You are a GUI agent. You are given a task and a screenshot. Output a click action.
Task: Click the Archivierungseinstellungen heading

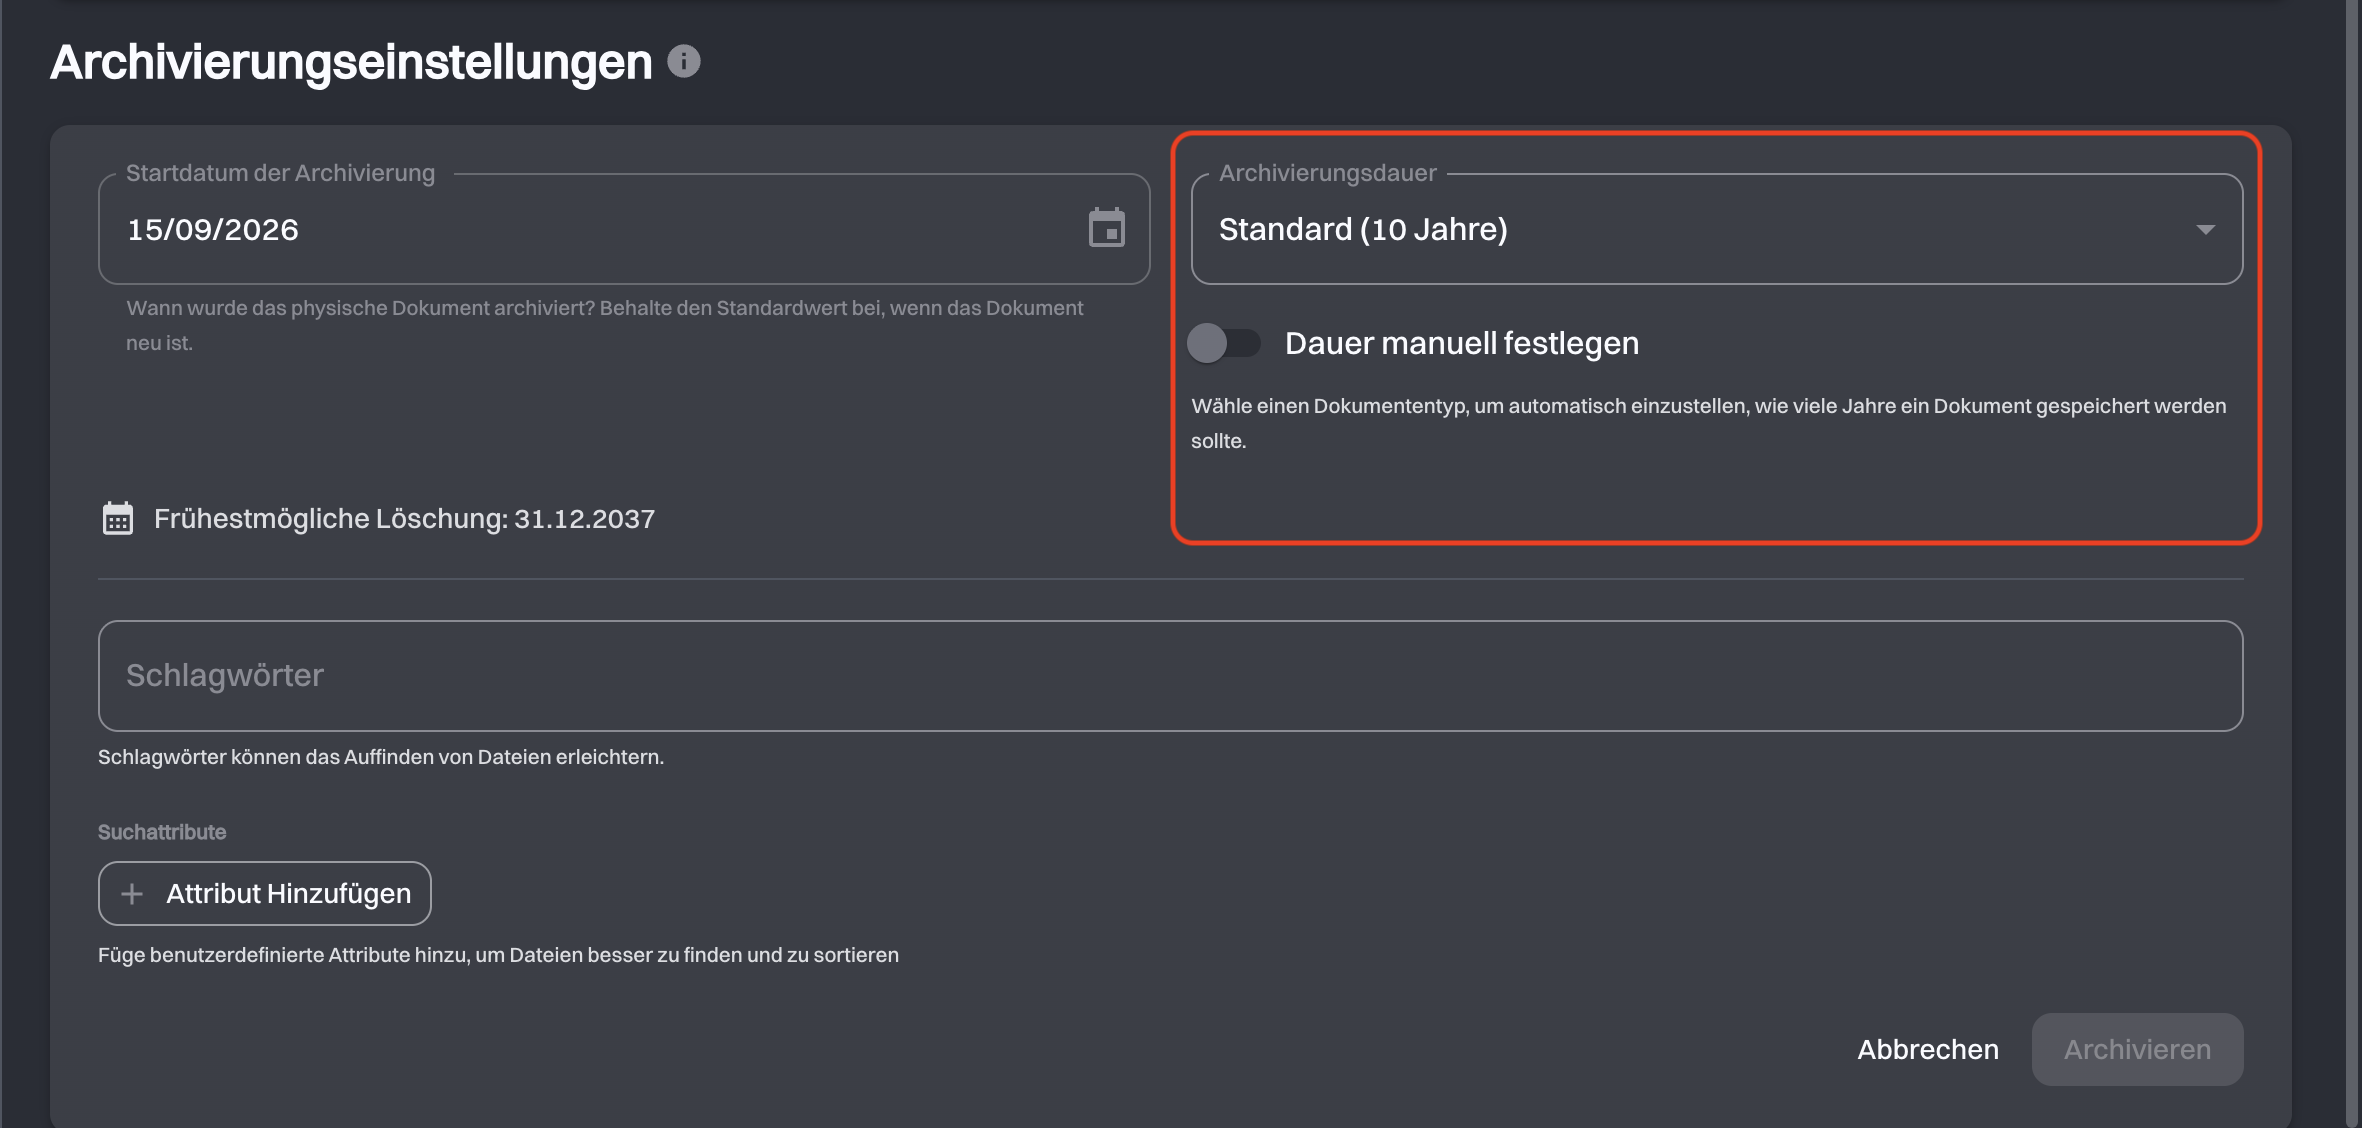click(351, 62)
